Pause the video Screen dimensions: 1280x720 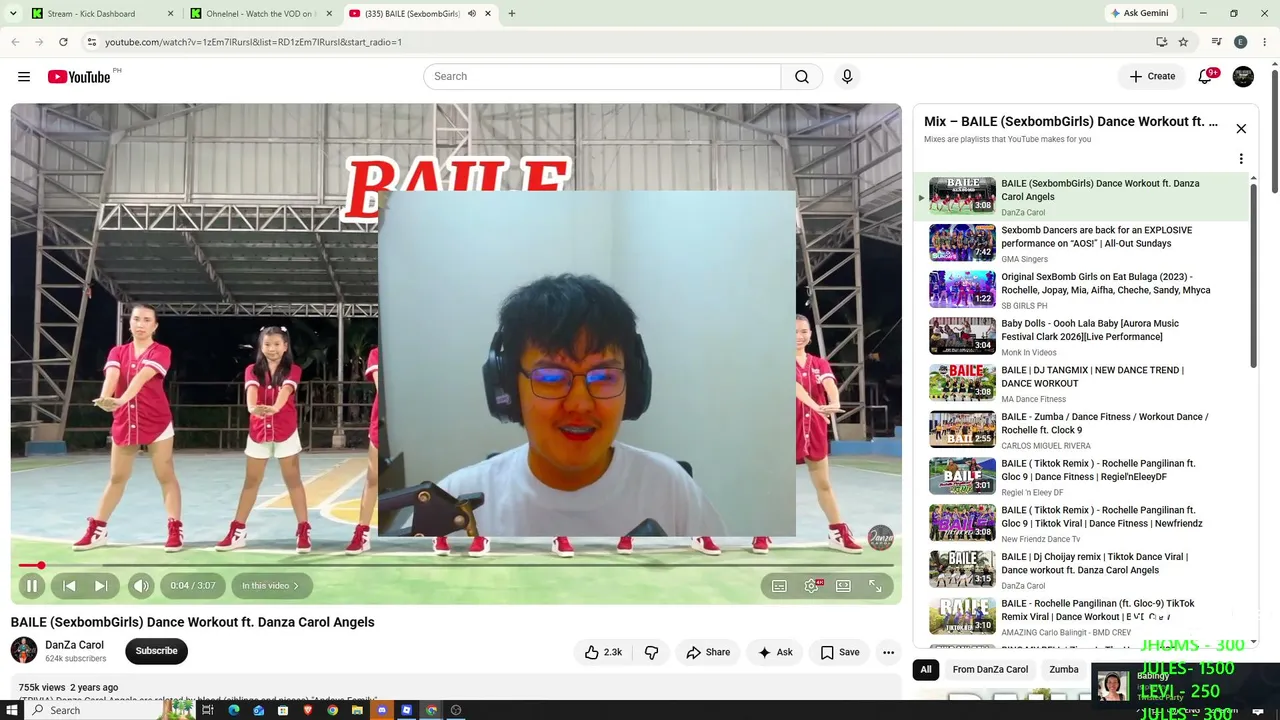coord(32,586)
